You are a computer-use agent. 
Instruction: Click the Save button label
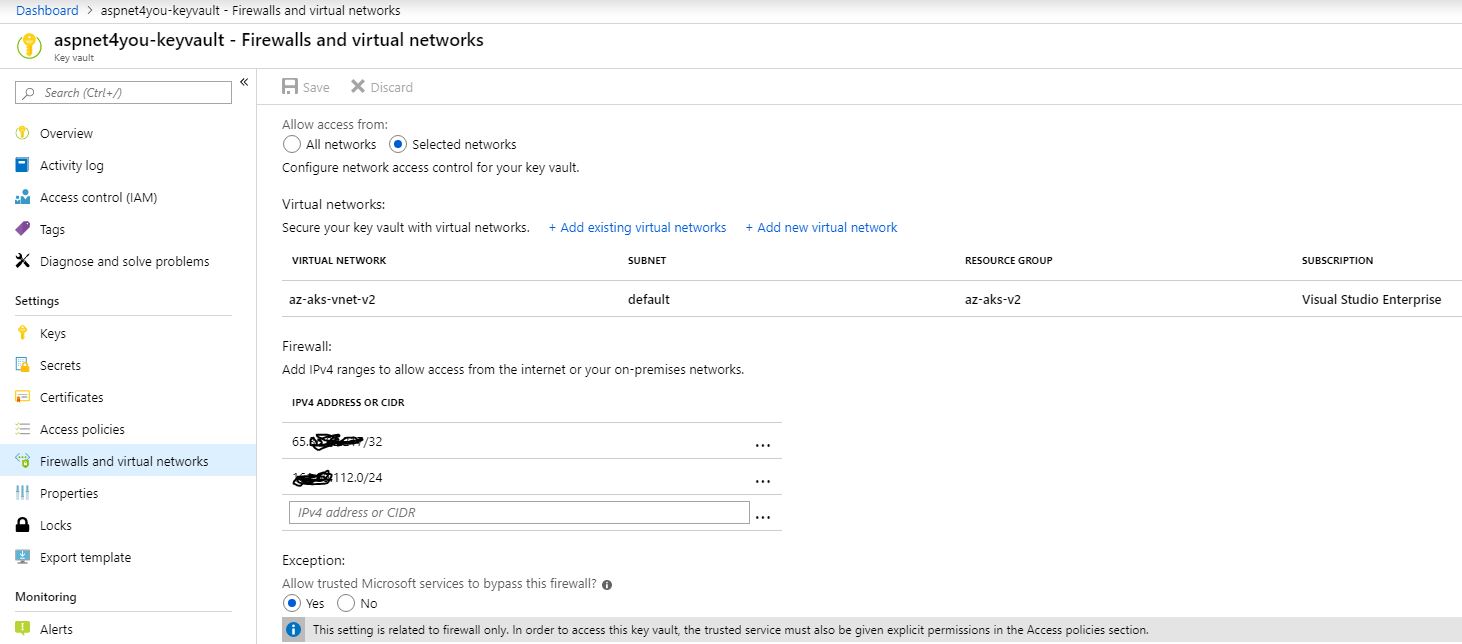(316, 87)
